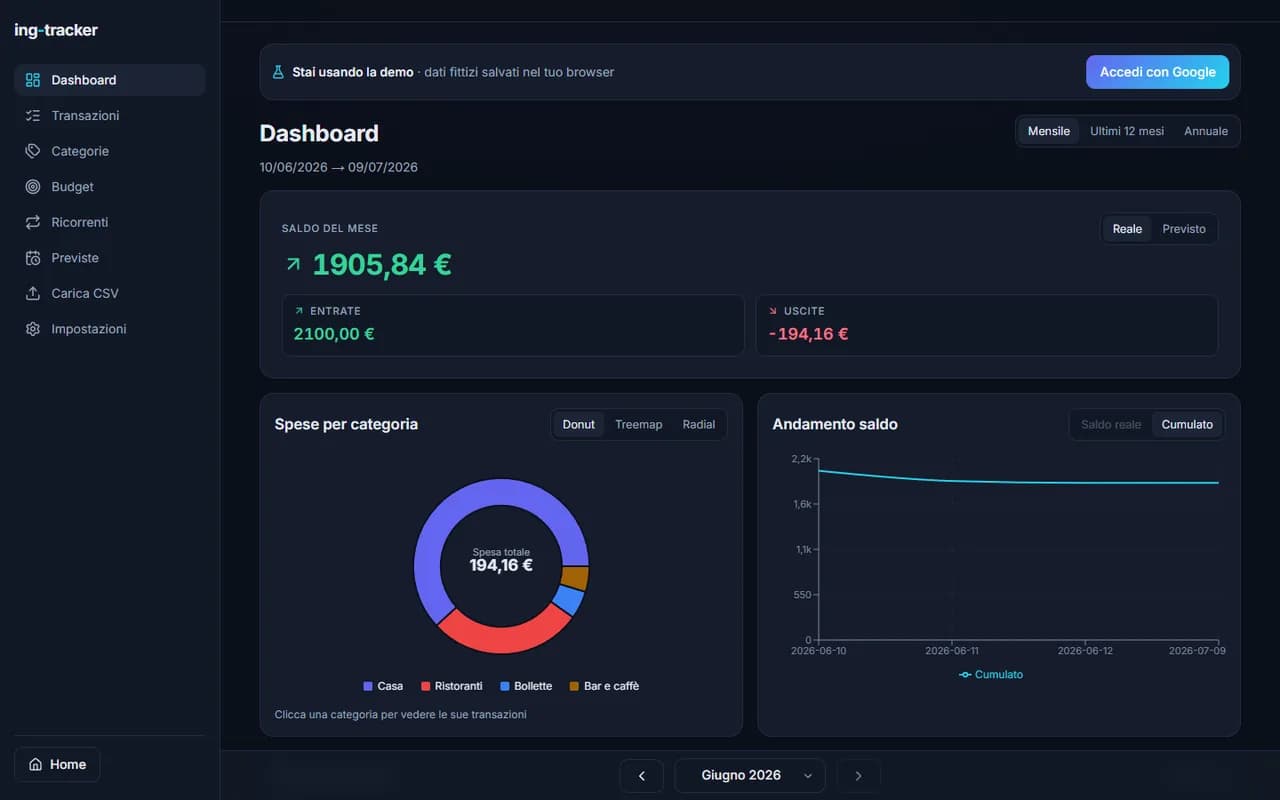
Task: Click the Cumulato legend line marker
Action: [x=965, y=675]
